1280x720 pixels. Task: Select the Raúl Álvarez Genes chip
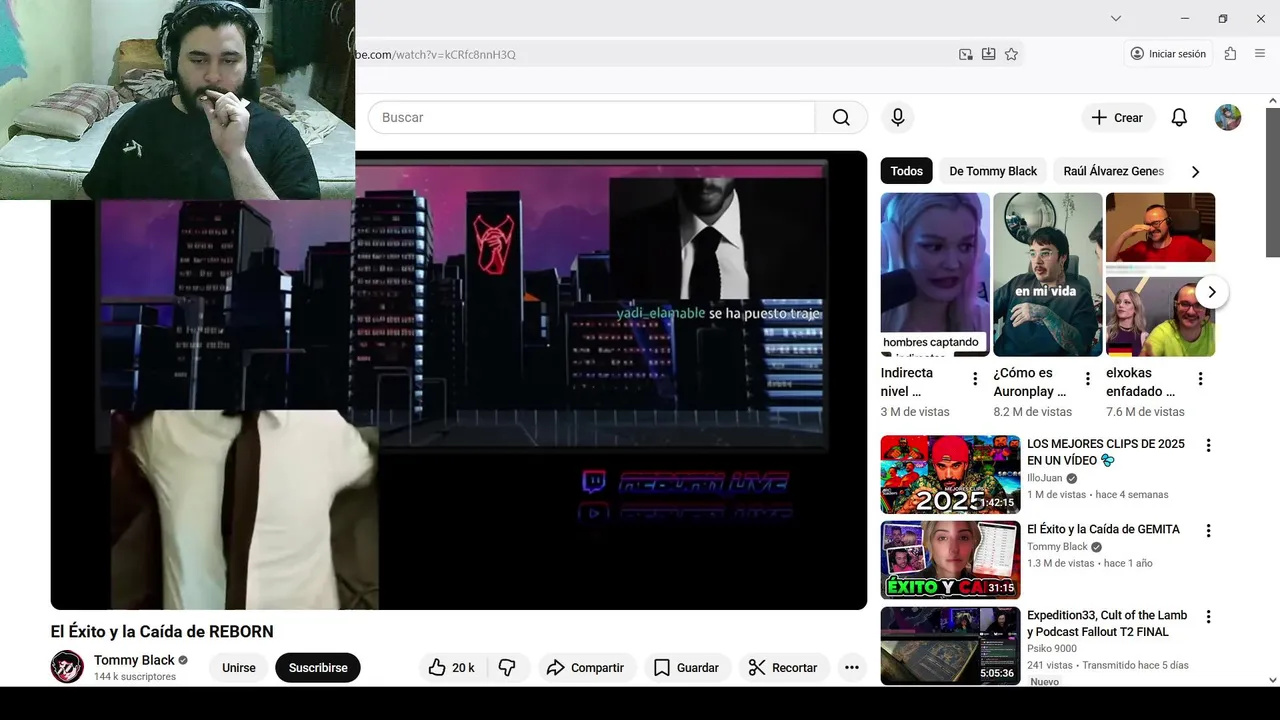point(1113,171)
